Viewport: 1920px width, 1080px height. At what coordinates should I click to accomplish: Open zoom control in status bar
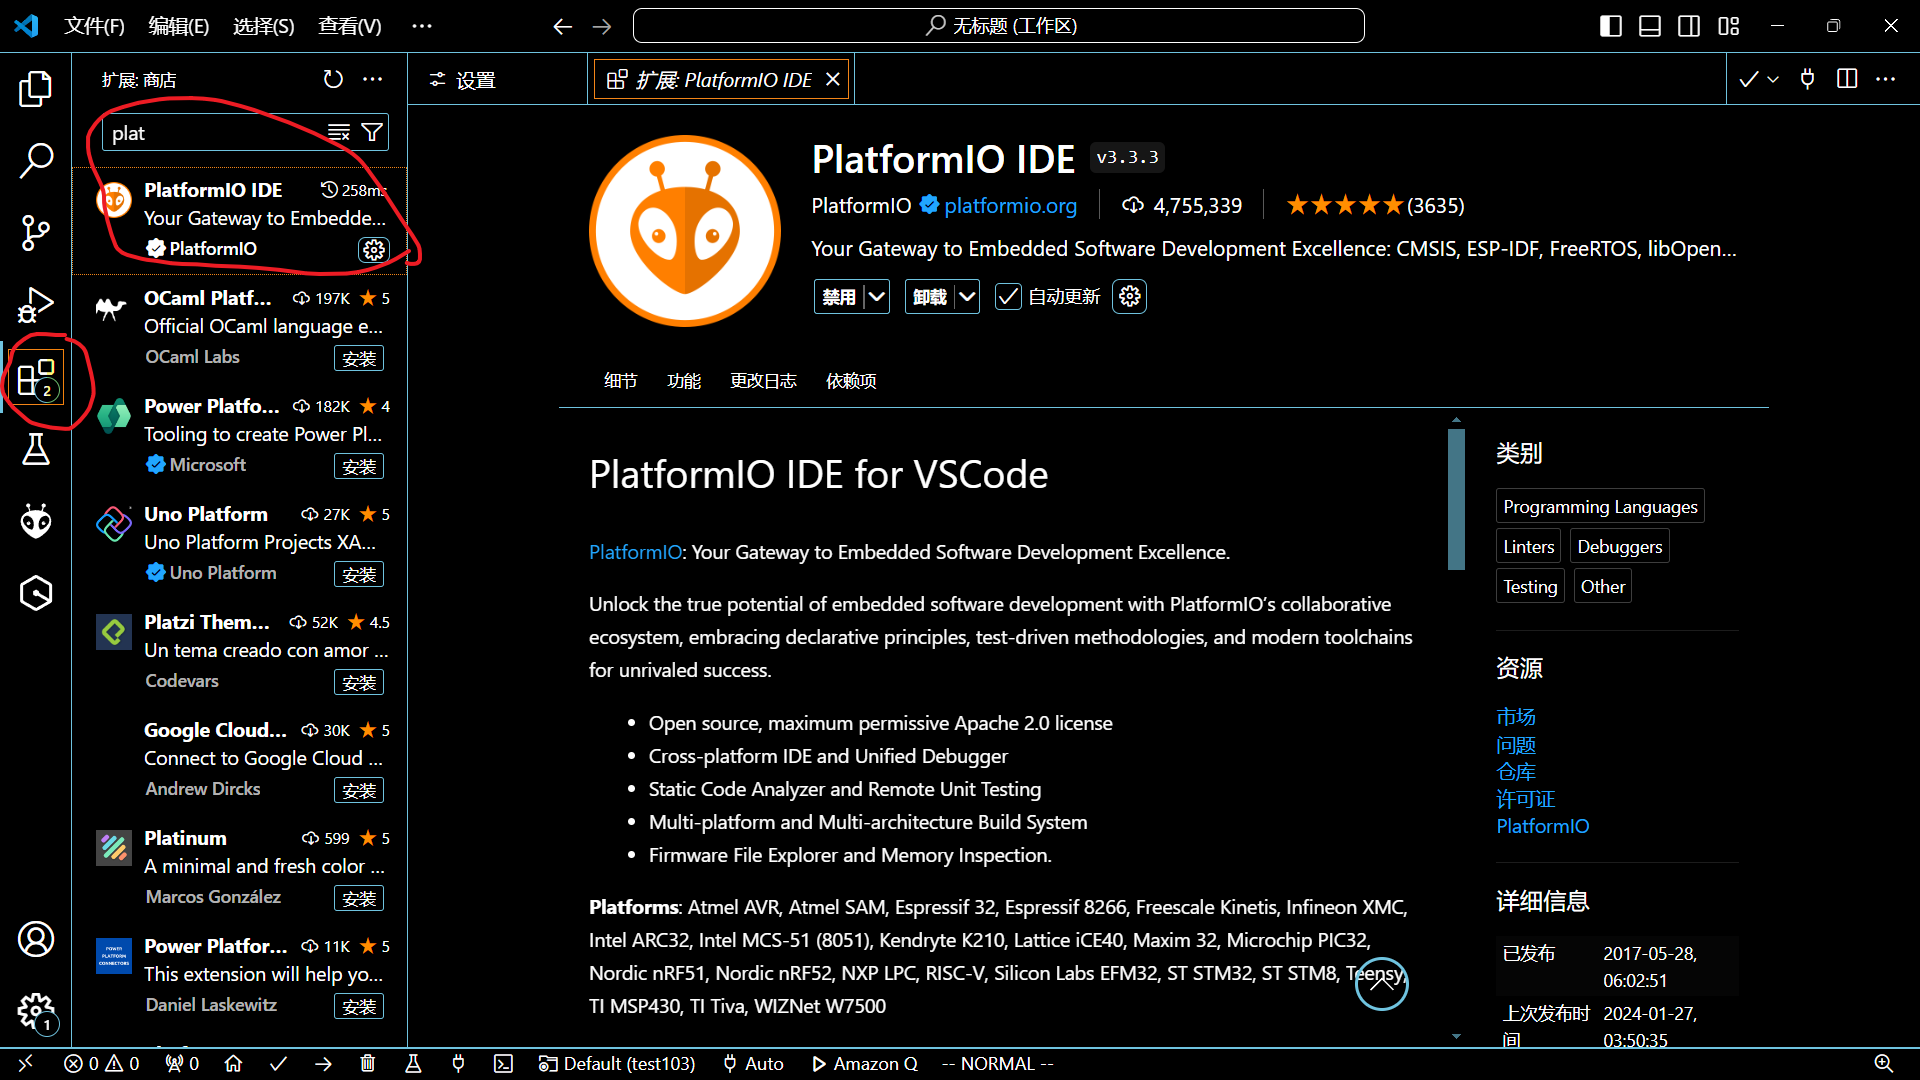point(1883,1063)
